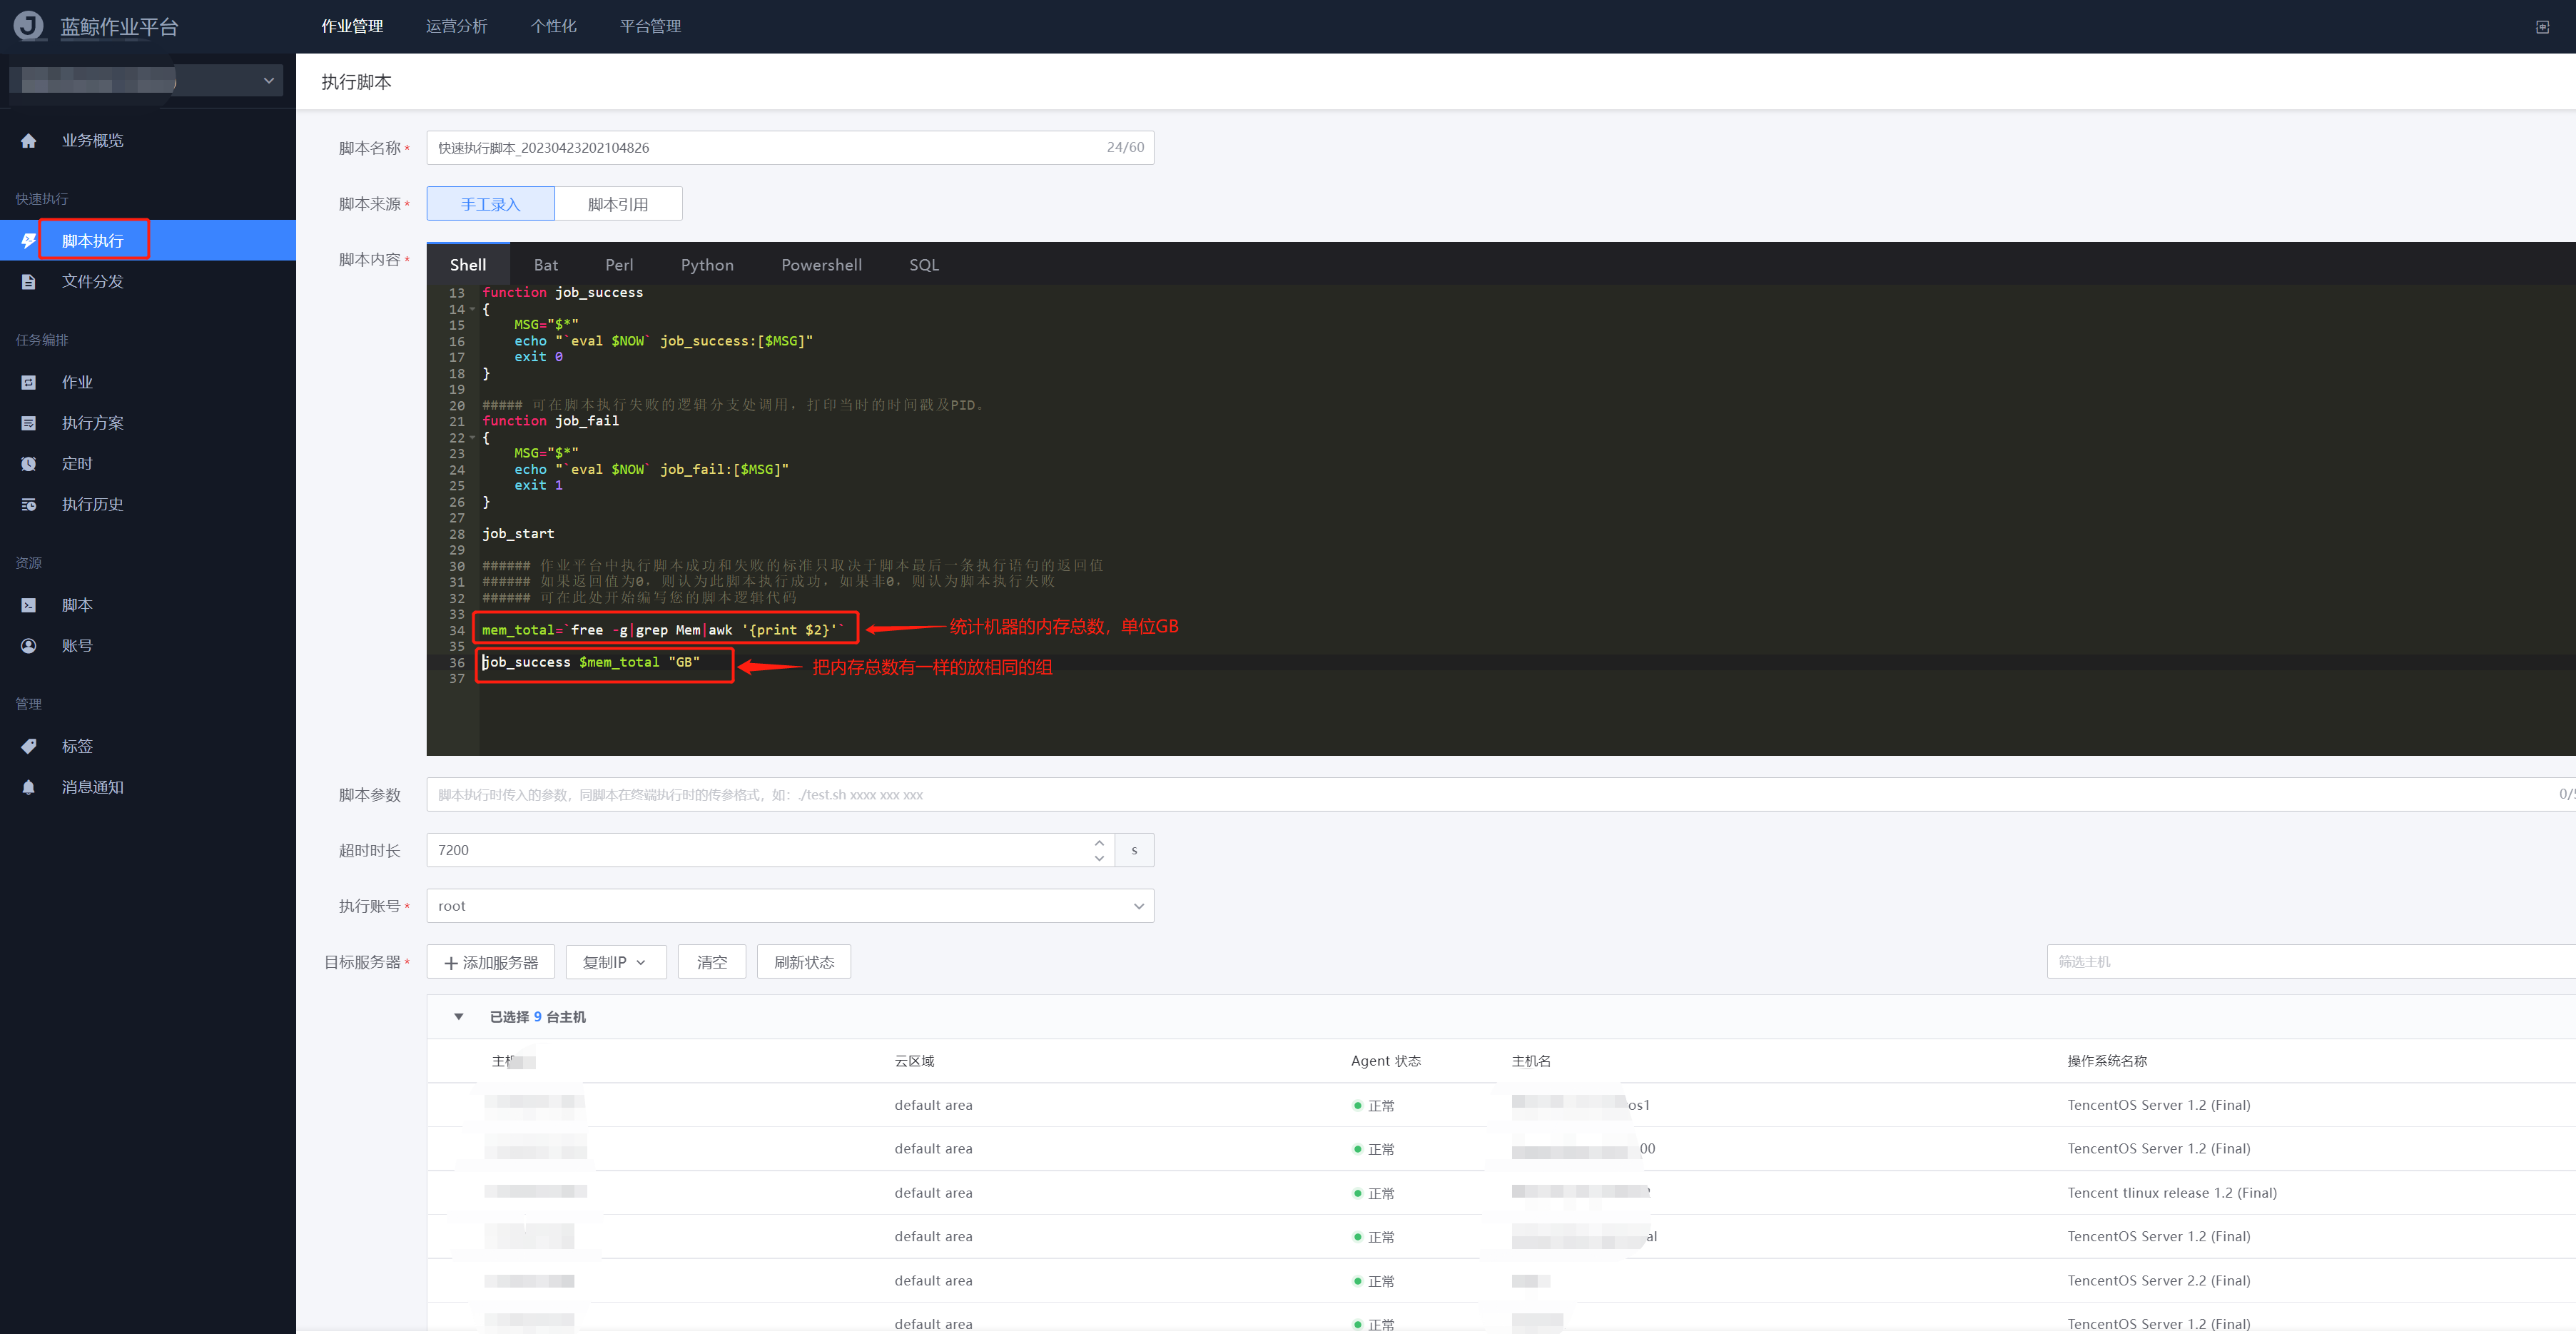Screen dimensions: 2576x1334
Task: Switch to the Python script tab
Action: tap(707, 265)
